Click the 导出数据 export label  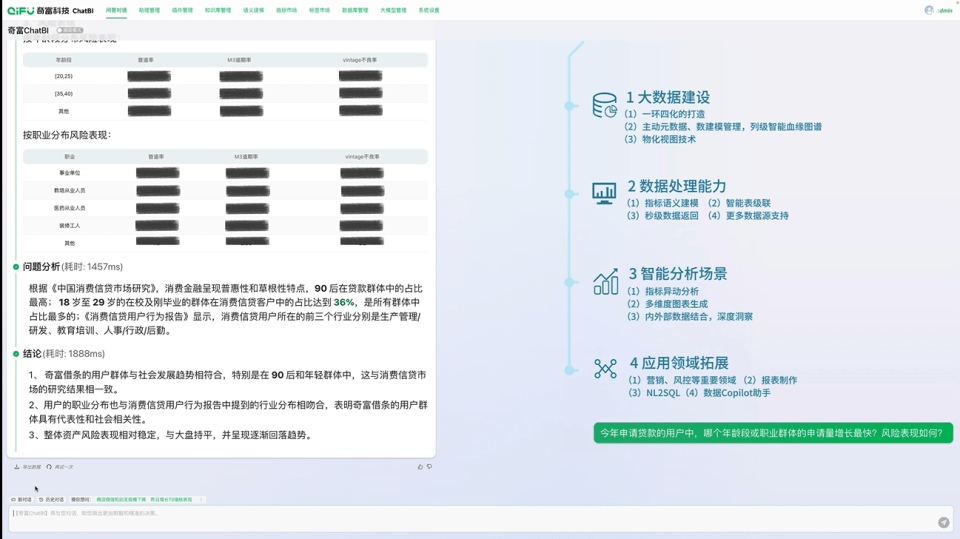coord(32,467)
